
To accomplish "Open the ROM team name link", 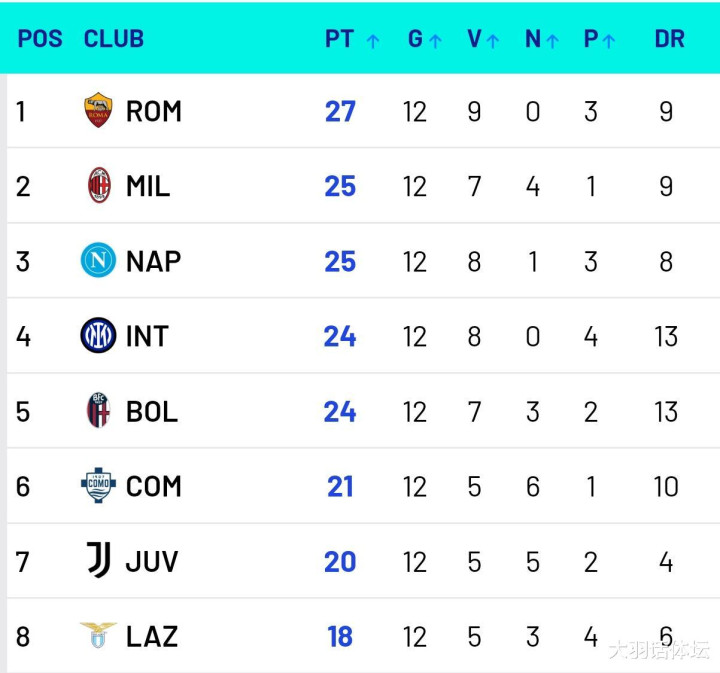I will pos(154,111).
